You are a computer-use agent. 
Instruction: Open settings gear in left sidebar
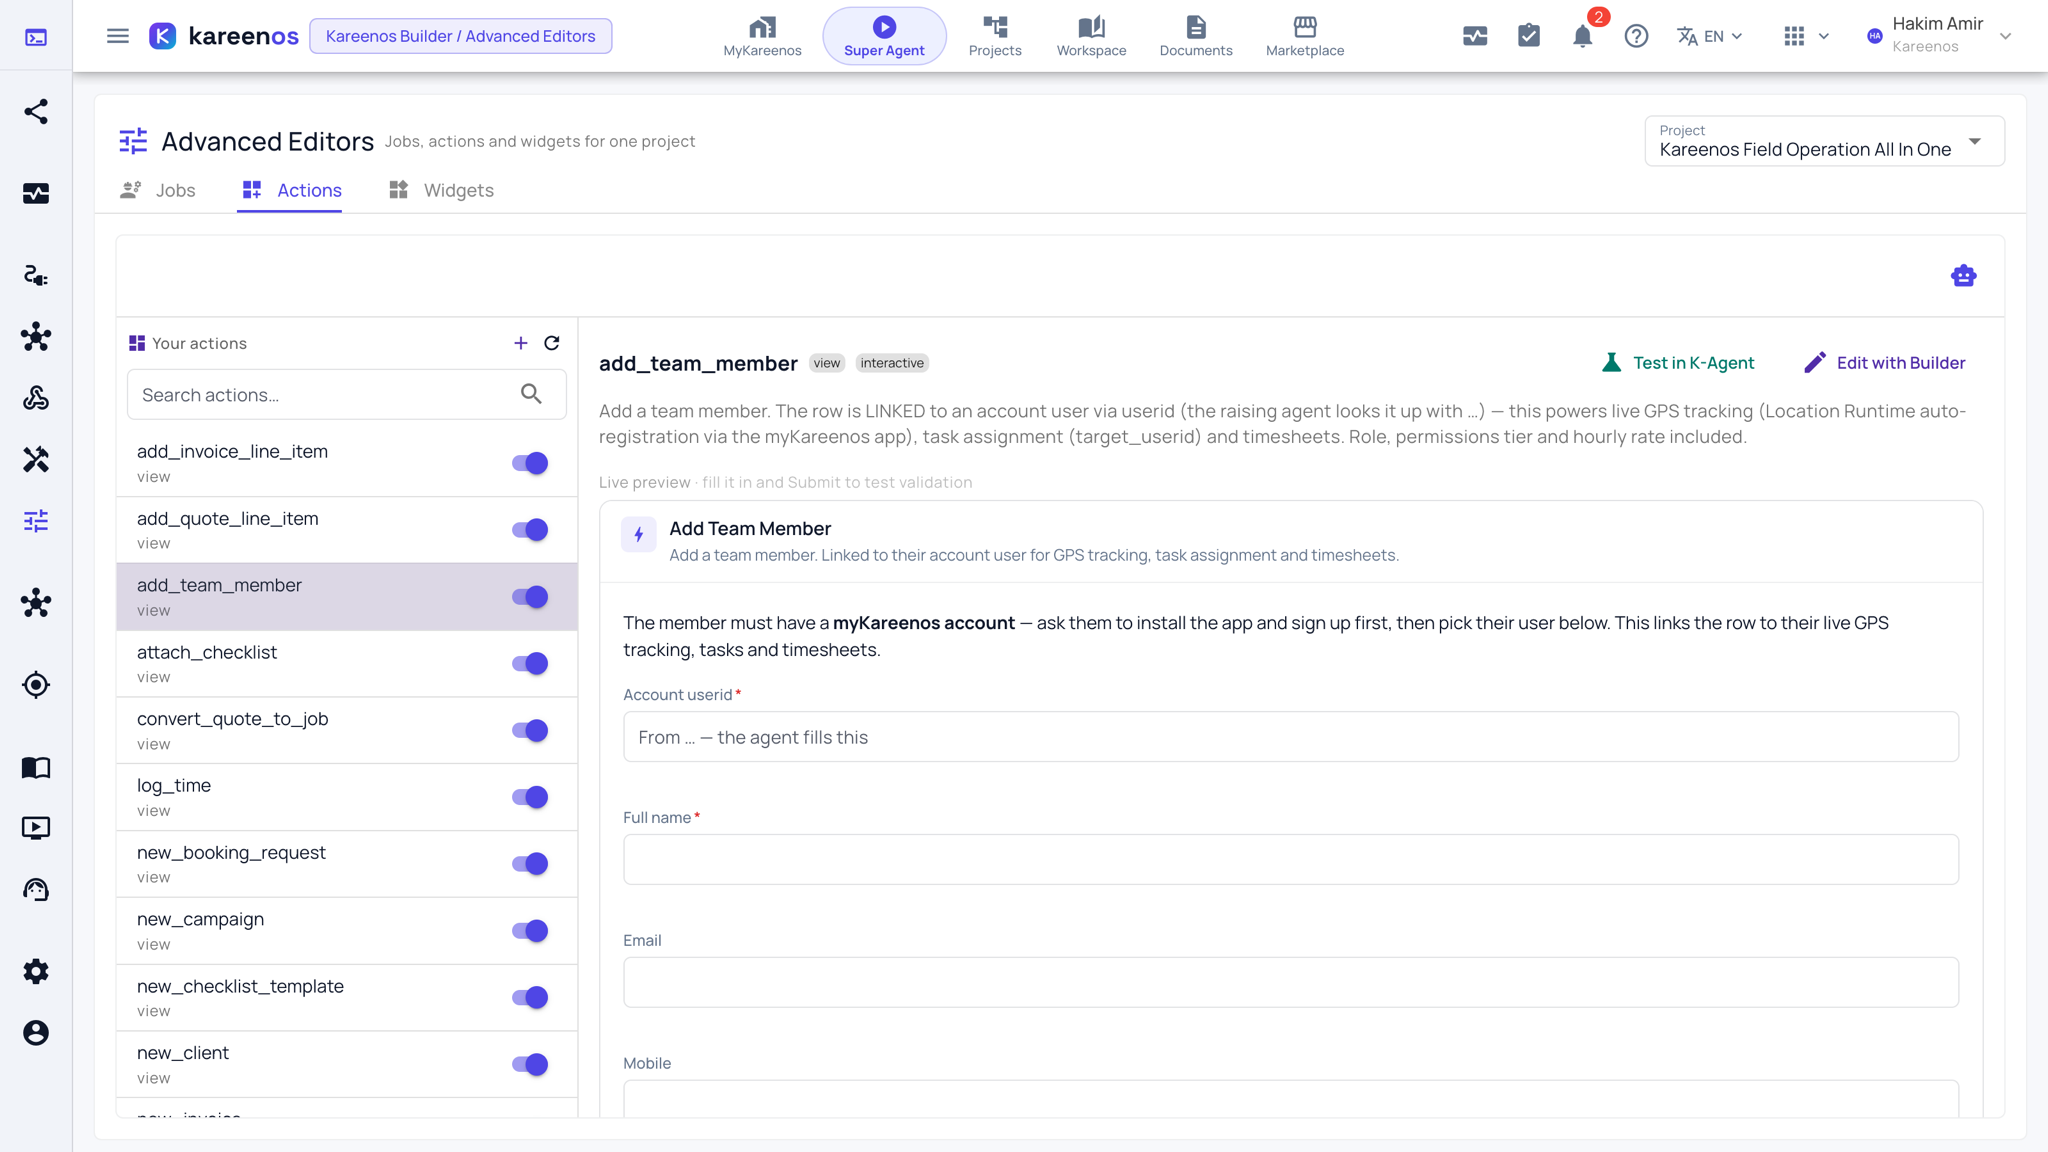[36, 971]
